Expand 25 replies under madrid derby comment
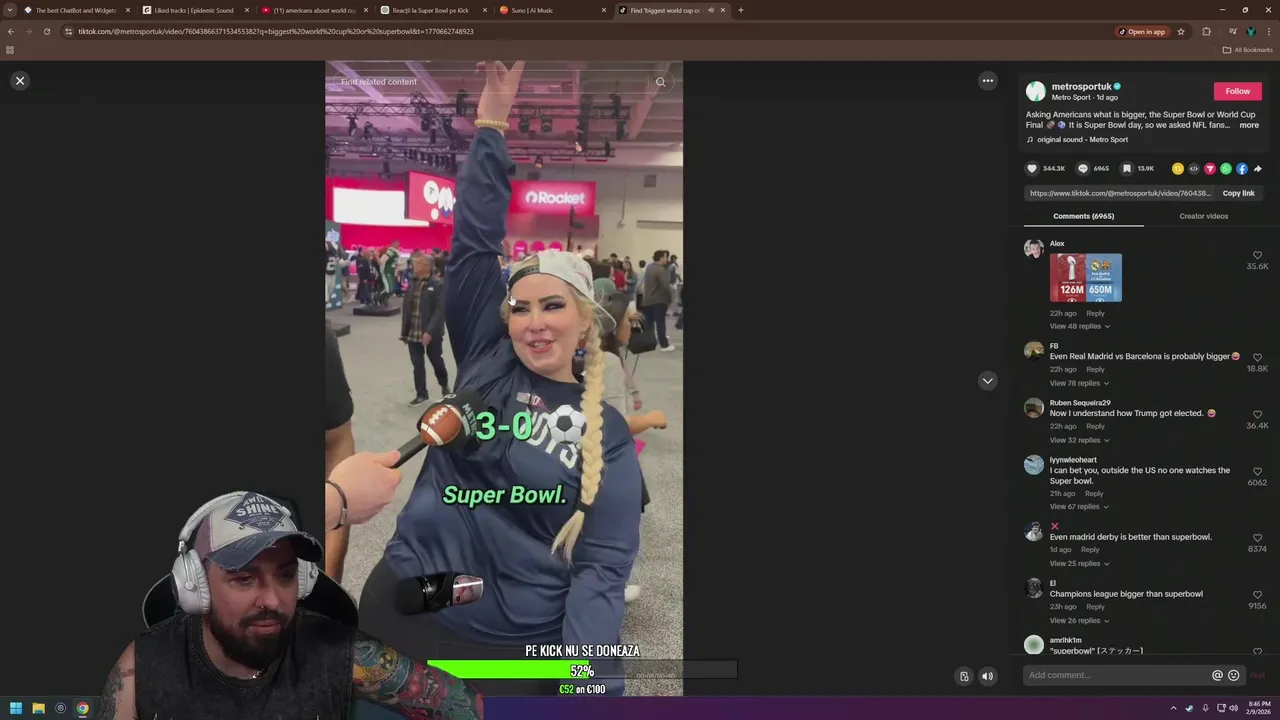This screenshot has width=1280, height=720. click(1079, 564)
